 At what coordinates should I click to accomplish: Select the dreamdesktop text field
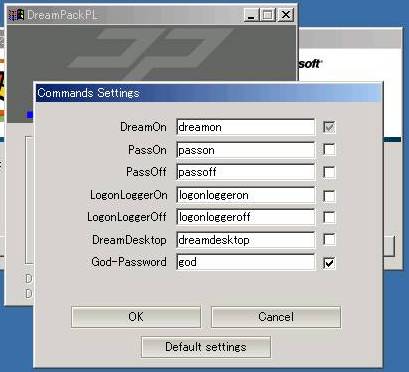tap(246, 240)
